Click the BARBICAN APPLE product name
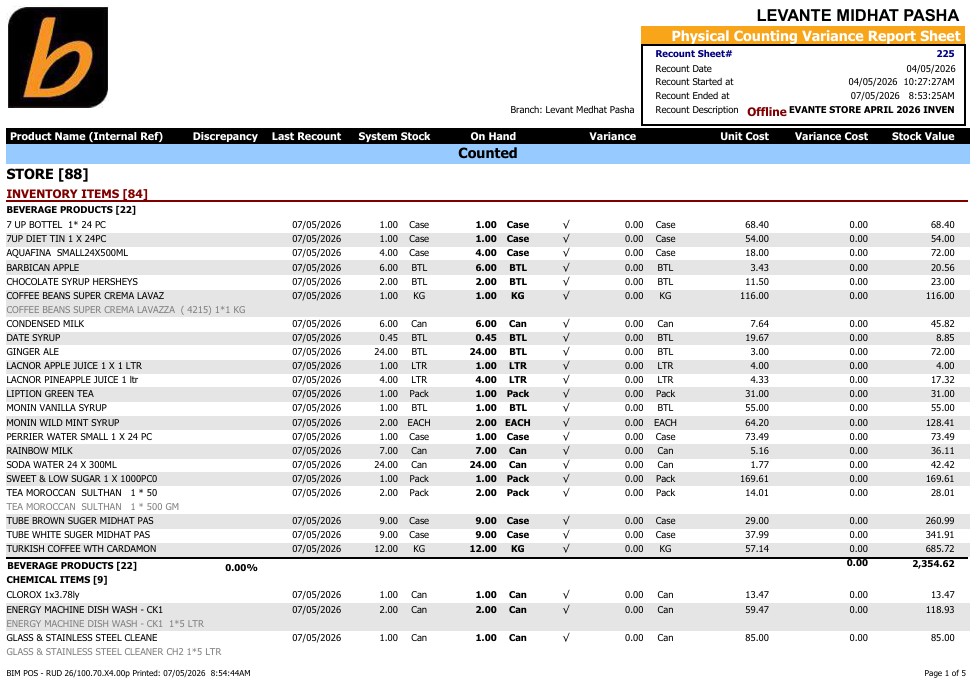 point(42,268)
